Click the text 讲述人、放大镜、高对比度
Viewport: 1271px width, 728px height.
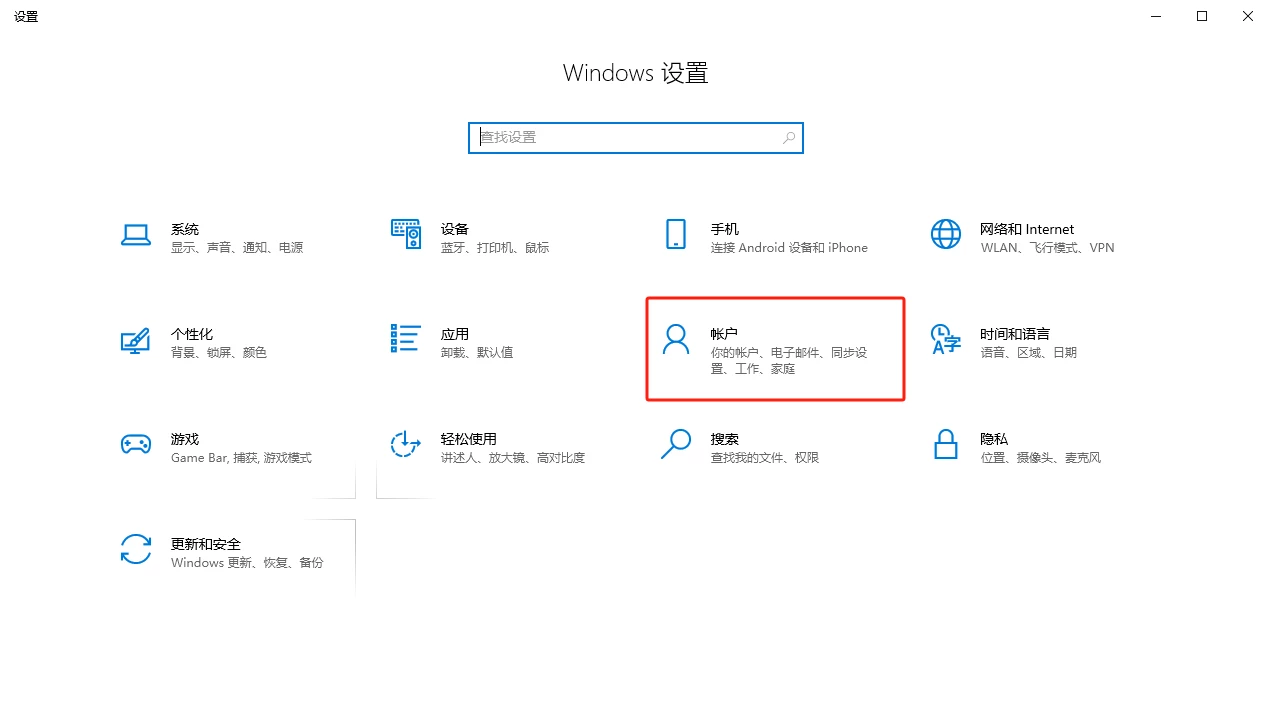point(513,458)
